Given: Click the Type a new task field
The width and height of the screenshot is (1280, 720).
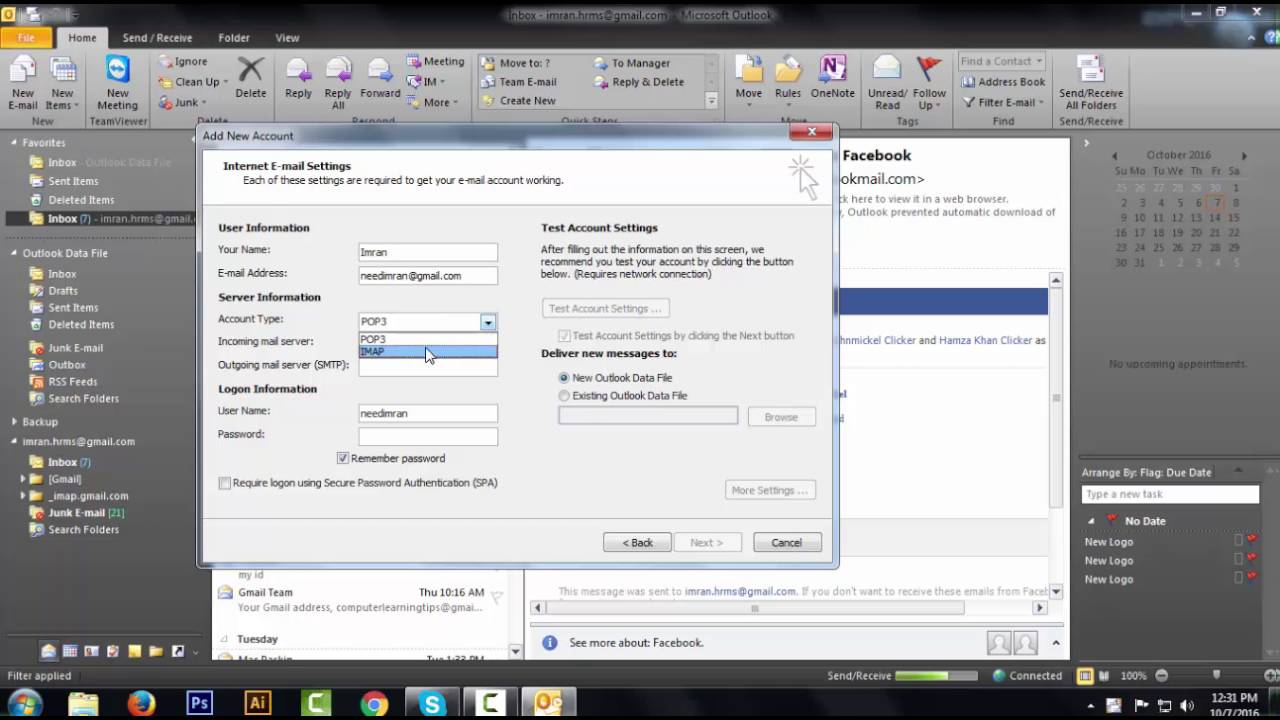Looking at the screenshot, I should pos(1170,494).
